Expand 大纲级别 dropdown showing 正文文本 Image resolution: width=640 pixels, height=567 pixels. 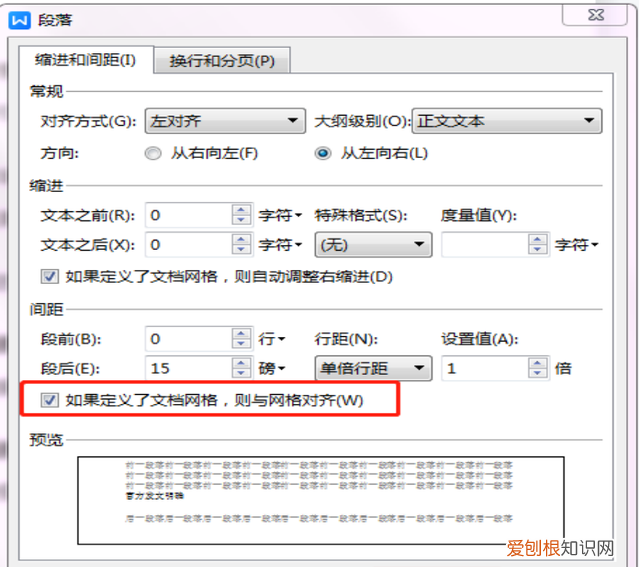(x=507, y=121)
